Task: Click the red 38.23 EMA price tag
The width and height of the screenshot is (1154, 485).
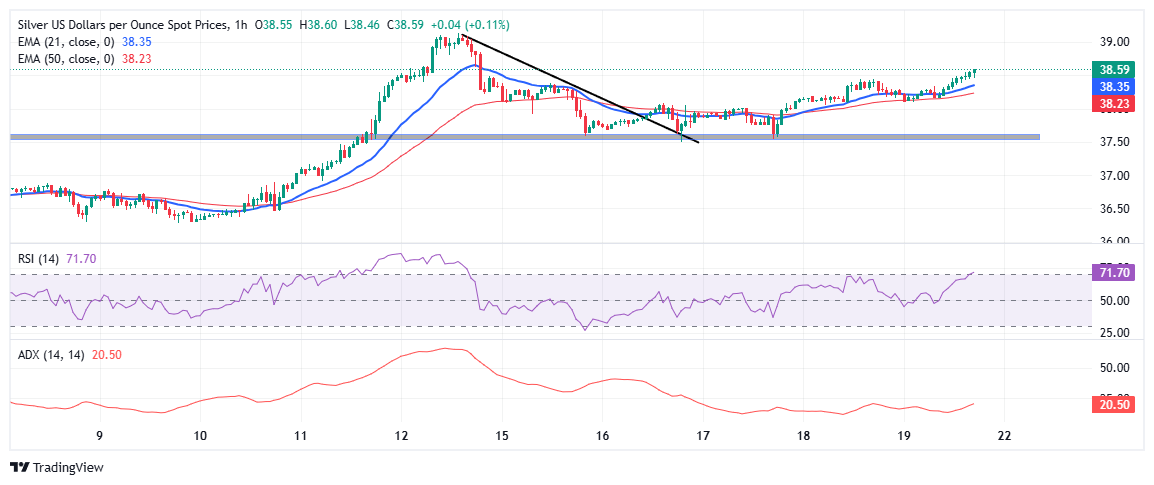Action: point(1114,103)
